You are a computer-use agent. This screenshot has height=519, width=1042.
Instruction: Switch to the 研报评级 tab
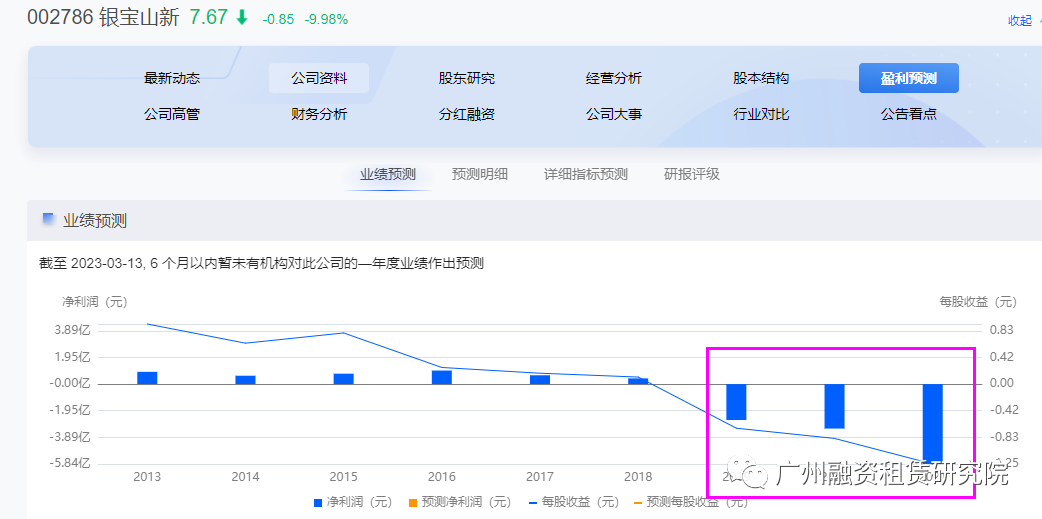coord(692,175)
